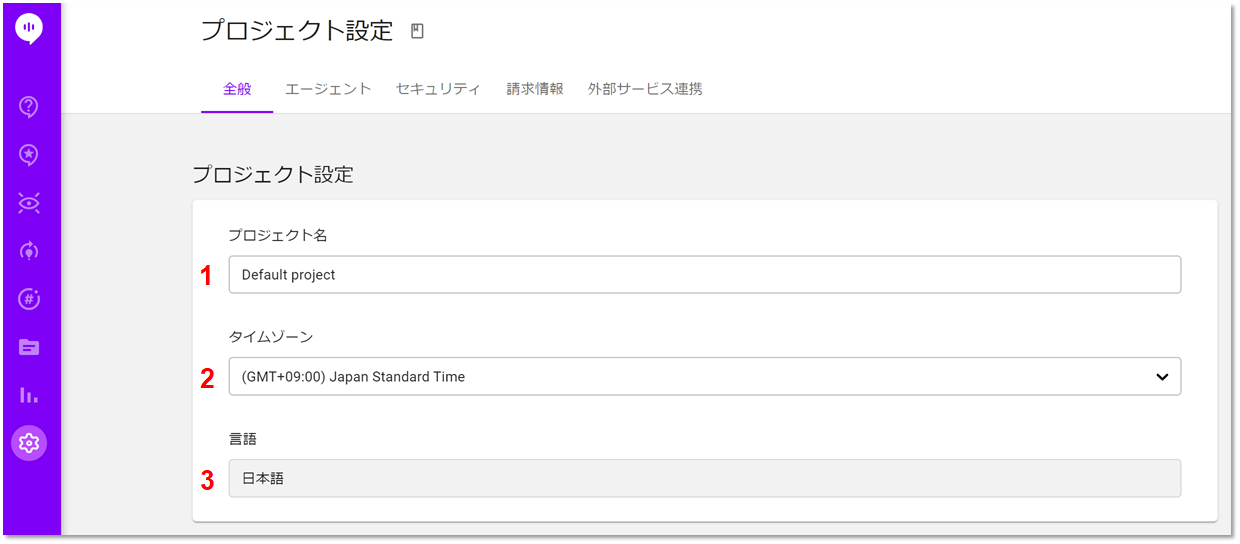Switch to the エージェント tab
Viewport: 1240px width, 544px height.
tap(328, 89)
